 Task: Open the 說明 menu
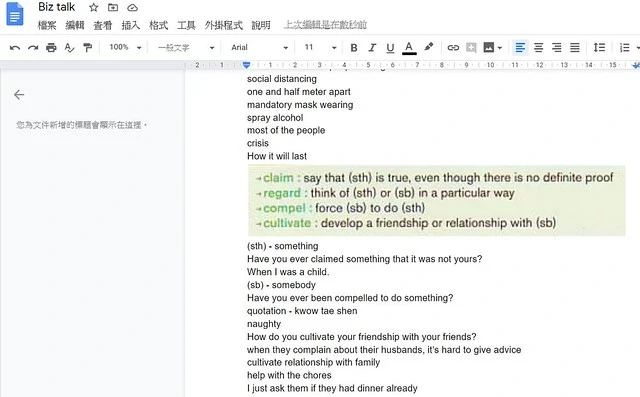(261, 25)
